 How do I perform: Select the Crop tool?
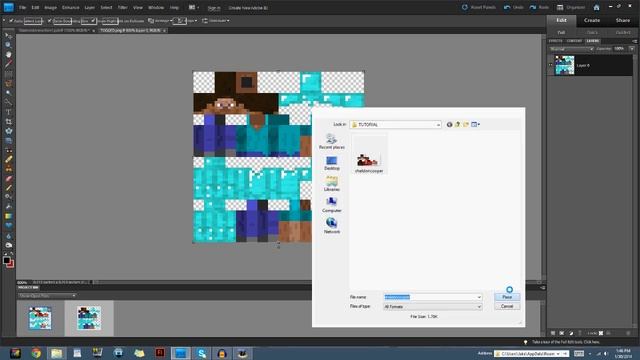click(x=8, y=122)
